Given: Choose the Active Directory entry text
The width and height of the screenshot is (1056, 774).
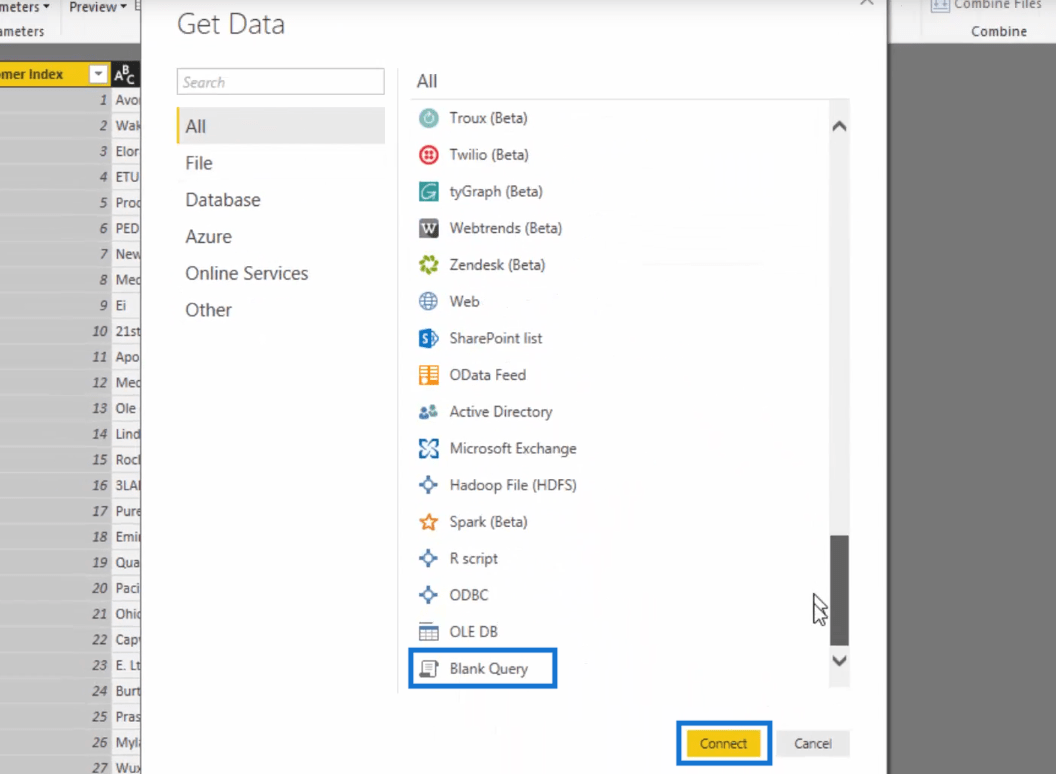Looking at the screenshot, I should tap(501, 412).
